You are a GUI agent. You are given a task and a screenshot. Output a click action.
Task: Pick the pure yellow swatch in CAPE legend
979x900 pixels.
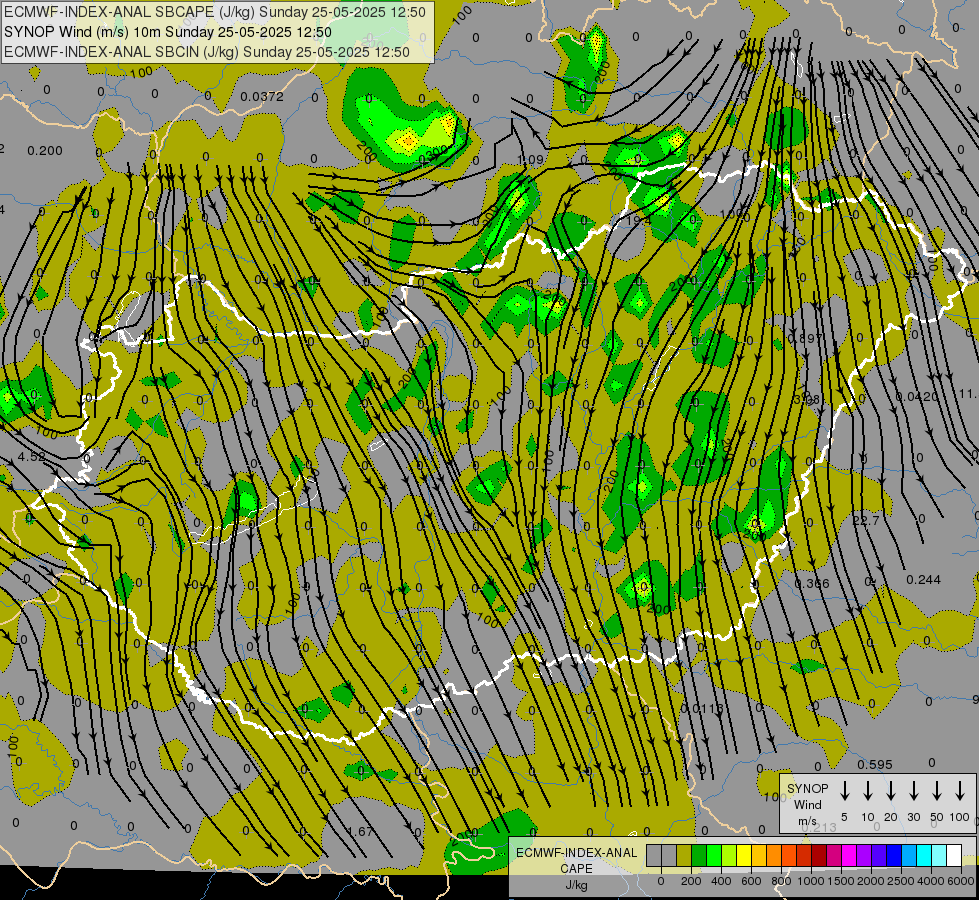[744, 856]
